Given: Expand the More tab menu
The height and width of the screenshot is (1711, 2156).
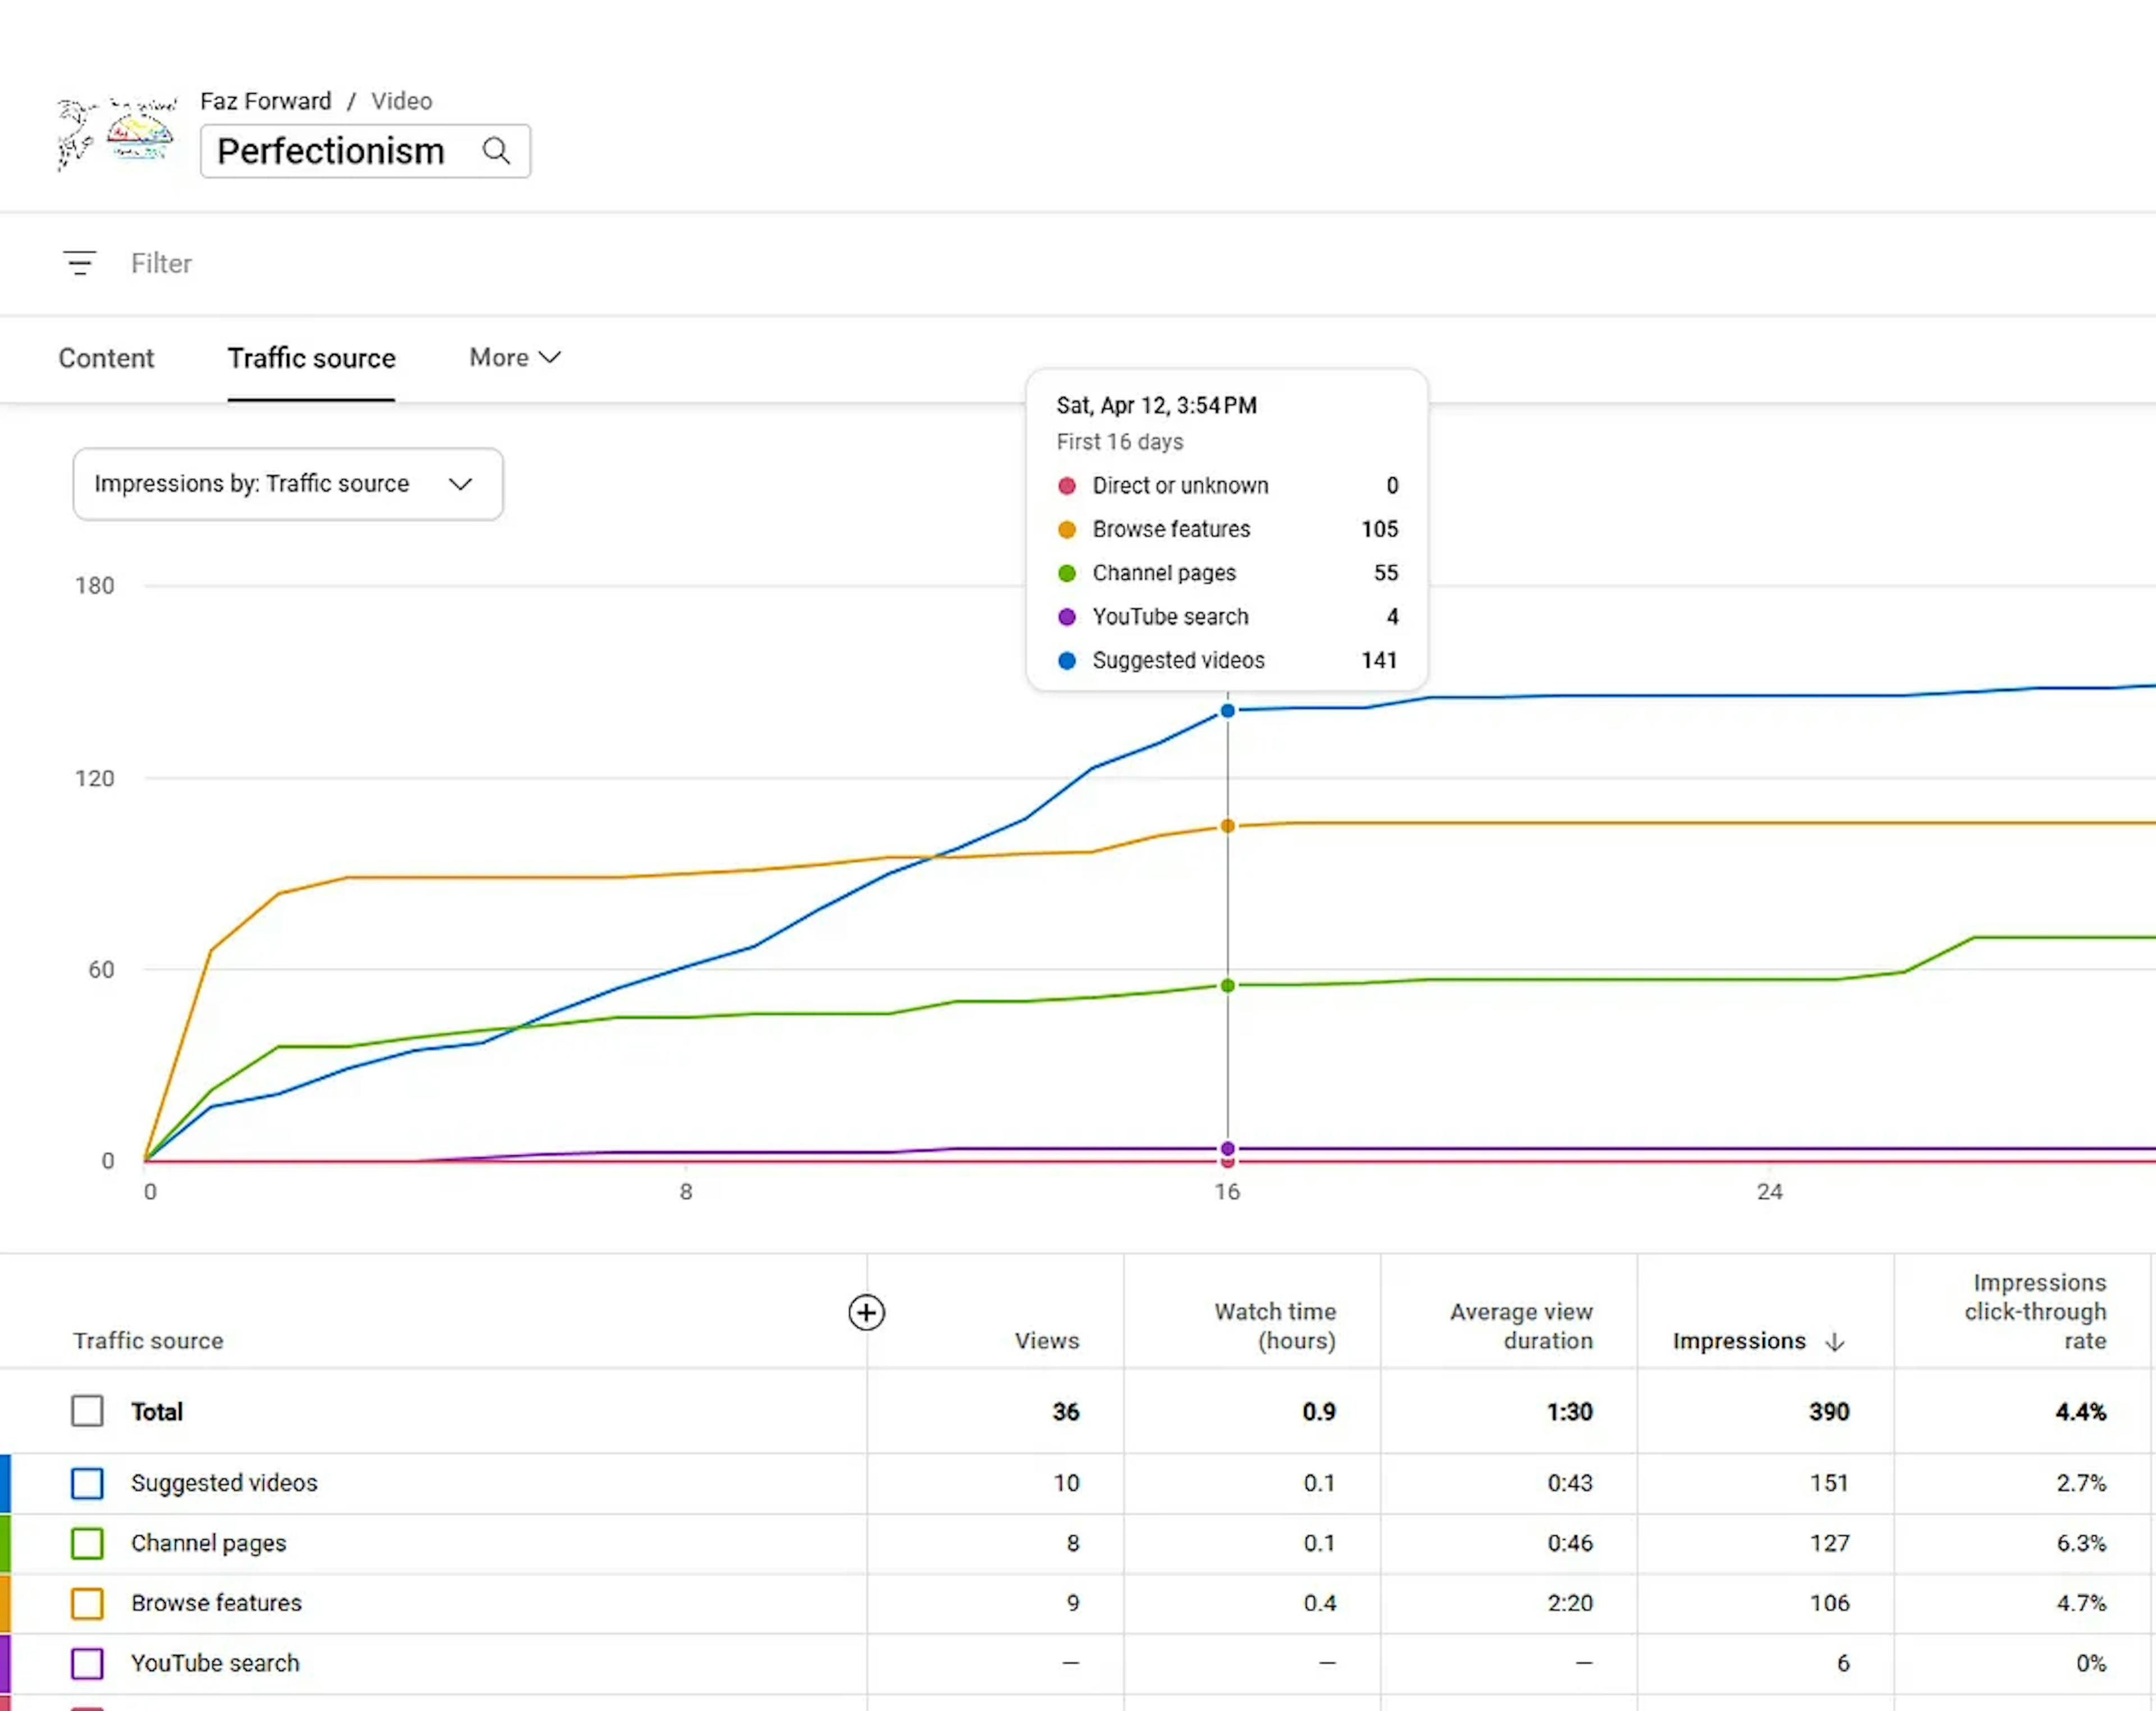Looking at the screenshot, I should [x=515, y=357].
